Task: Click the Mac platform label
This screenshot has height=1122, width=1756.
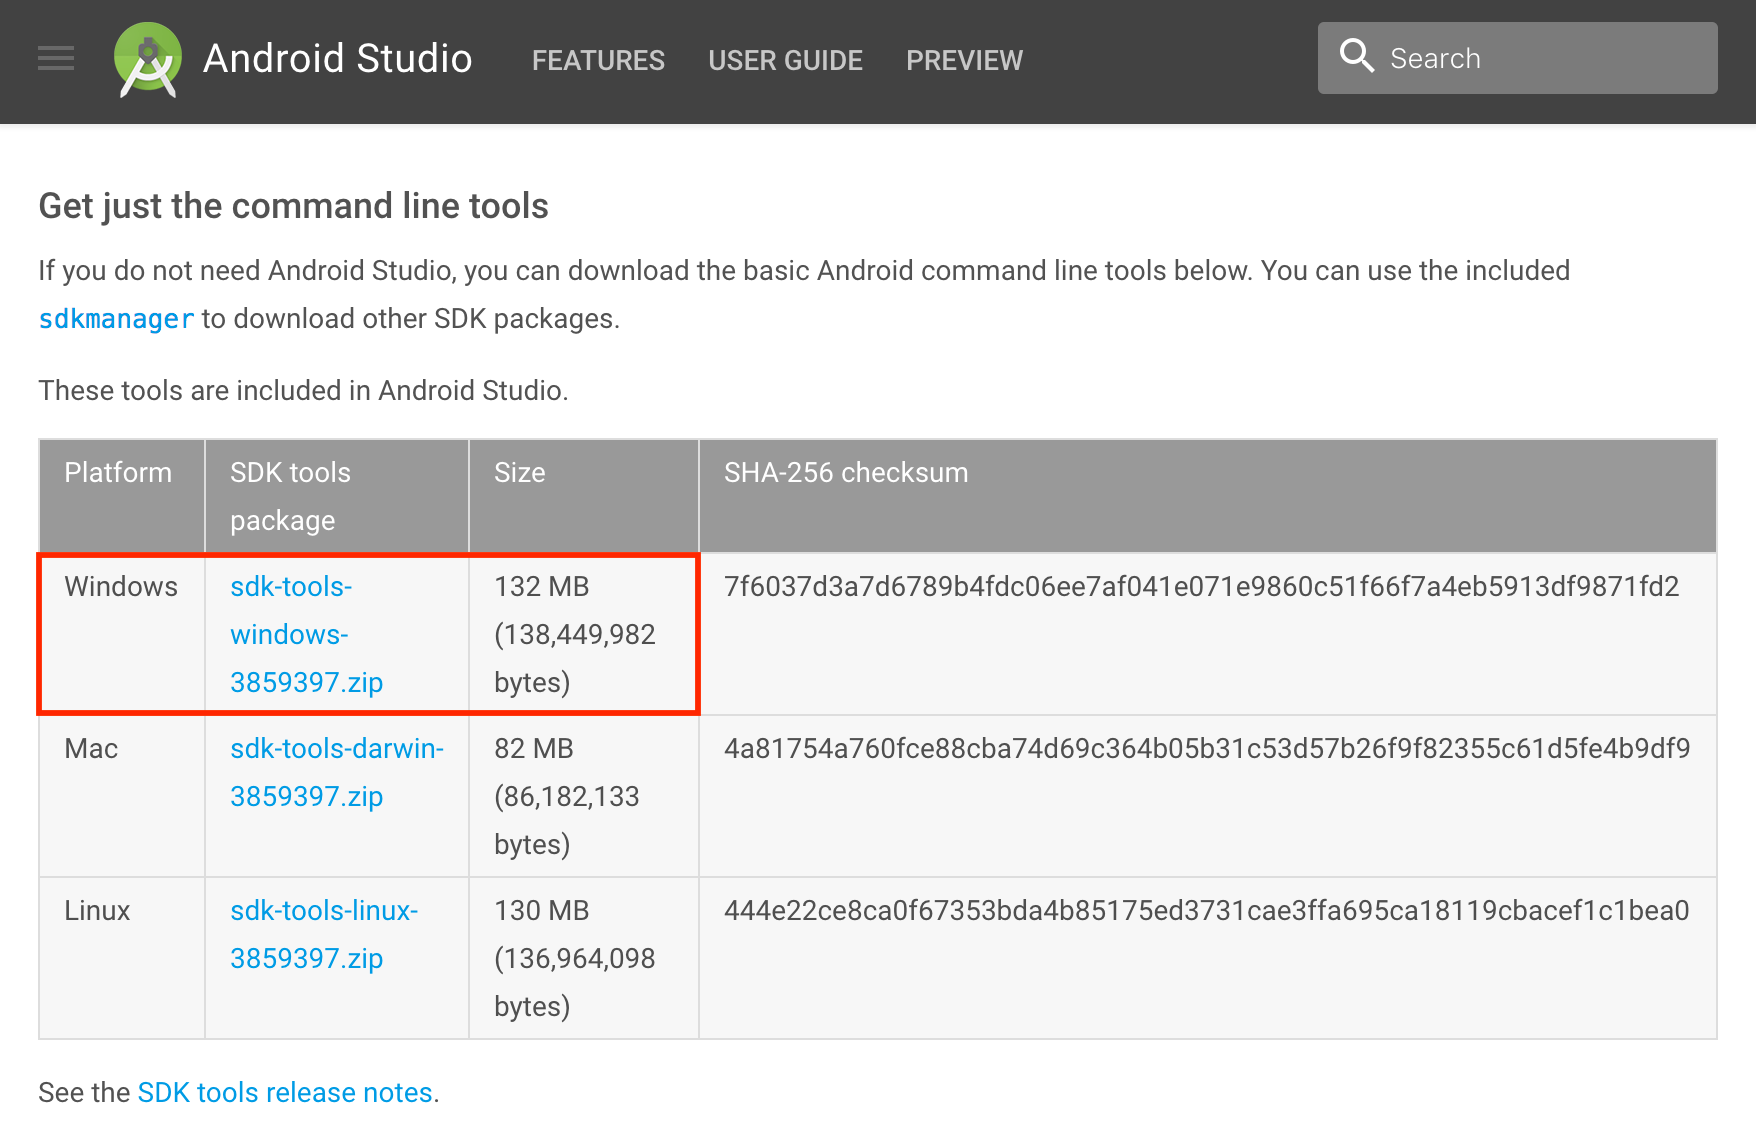Action: pyautogui.click(x=91, y=748)
